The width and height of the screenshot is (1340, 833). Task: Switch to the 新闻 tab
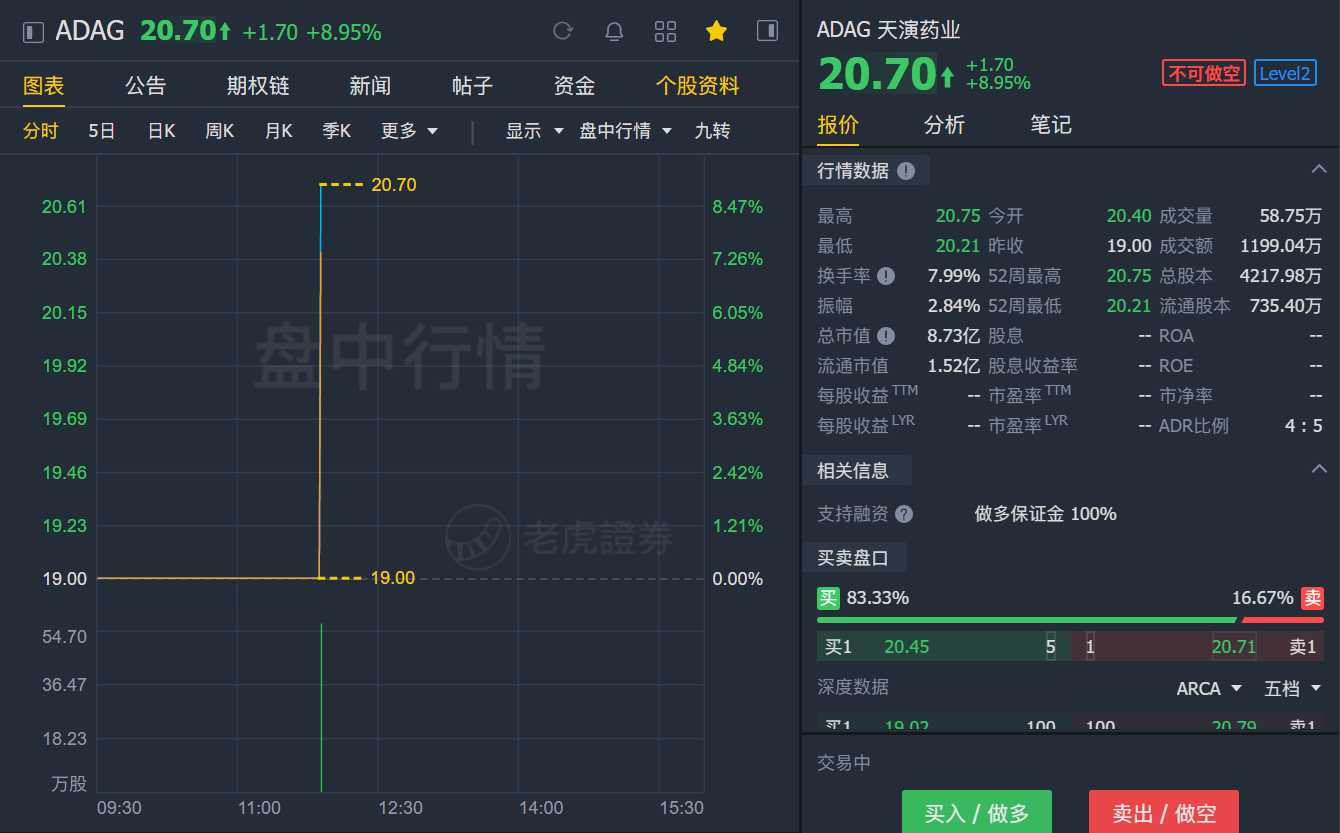(x=370, y=86)
